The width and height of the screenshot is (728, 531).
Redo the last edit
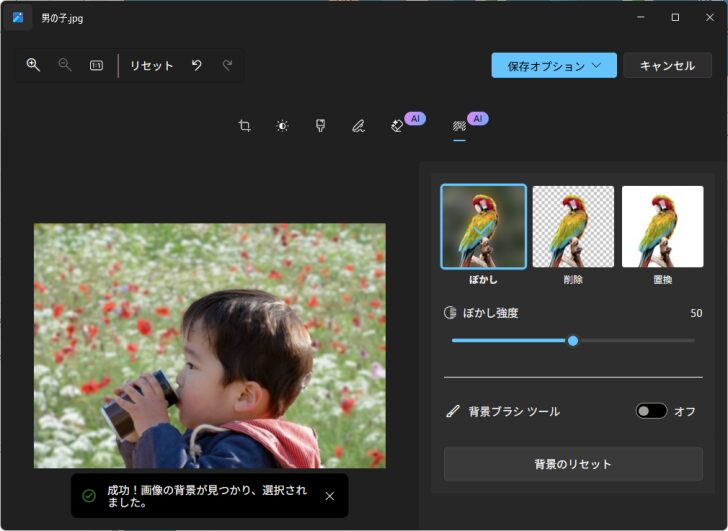click(227, 65)
